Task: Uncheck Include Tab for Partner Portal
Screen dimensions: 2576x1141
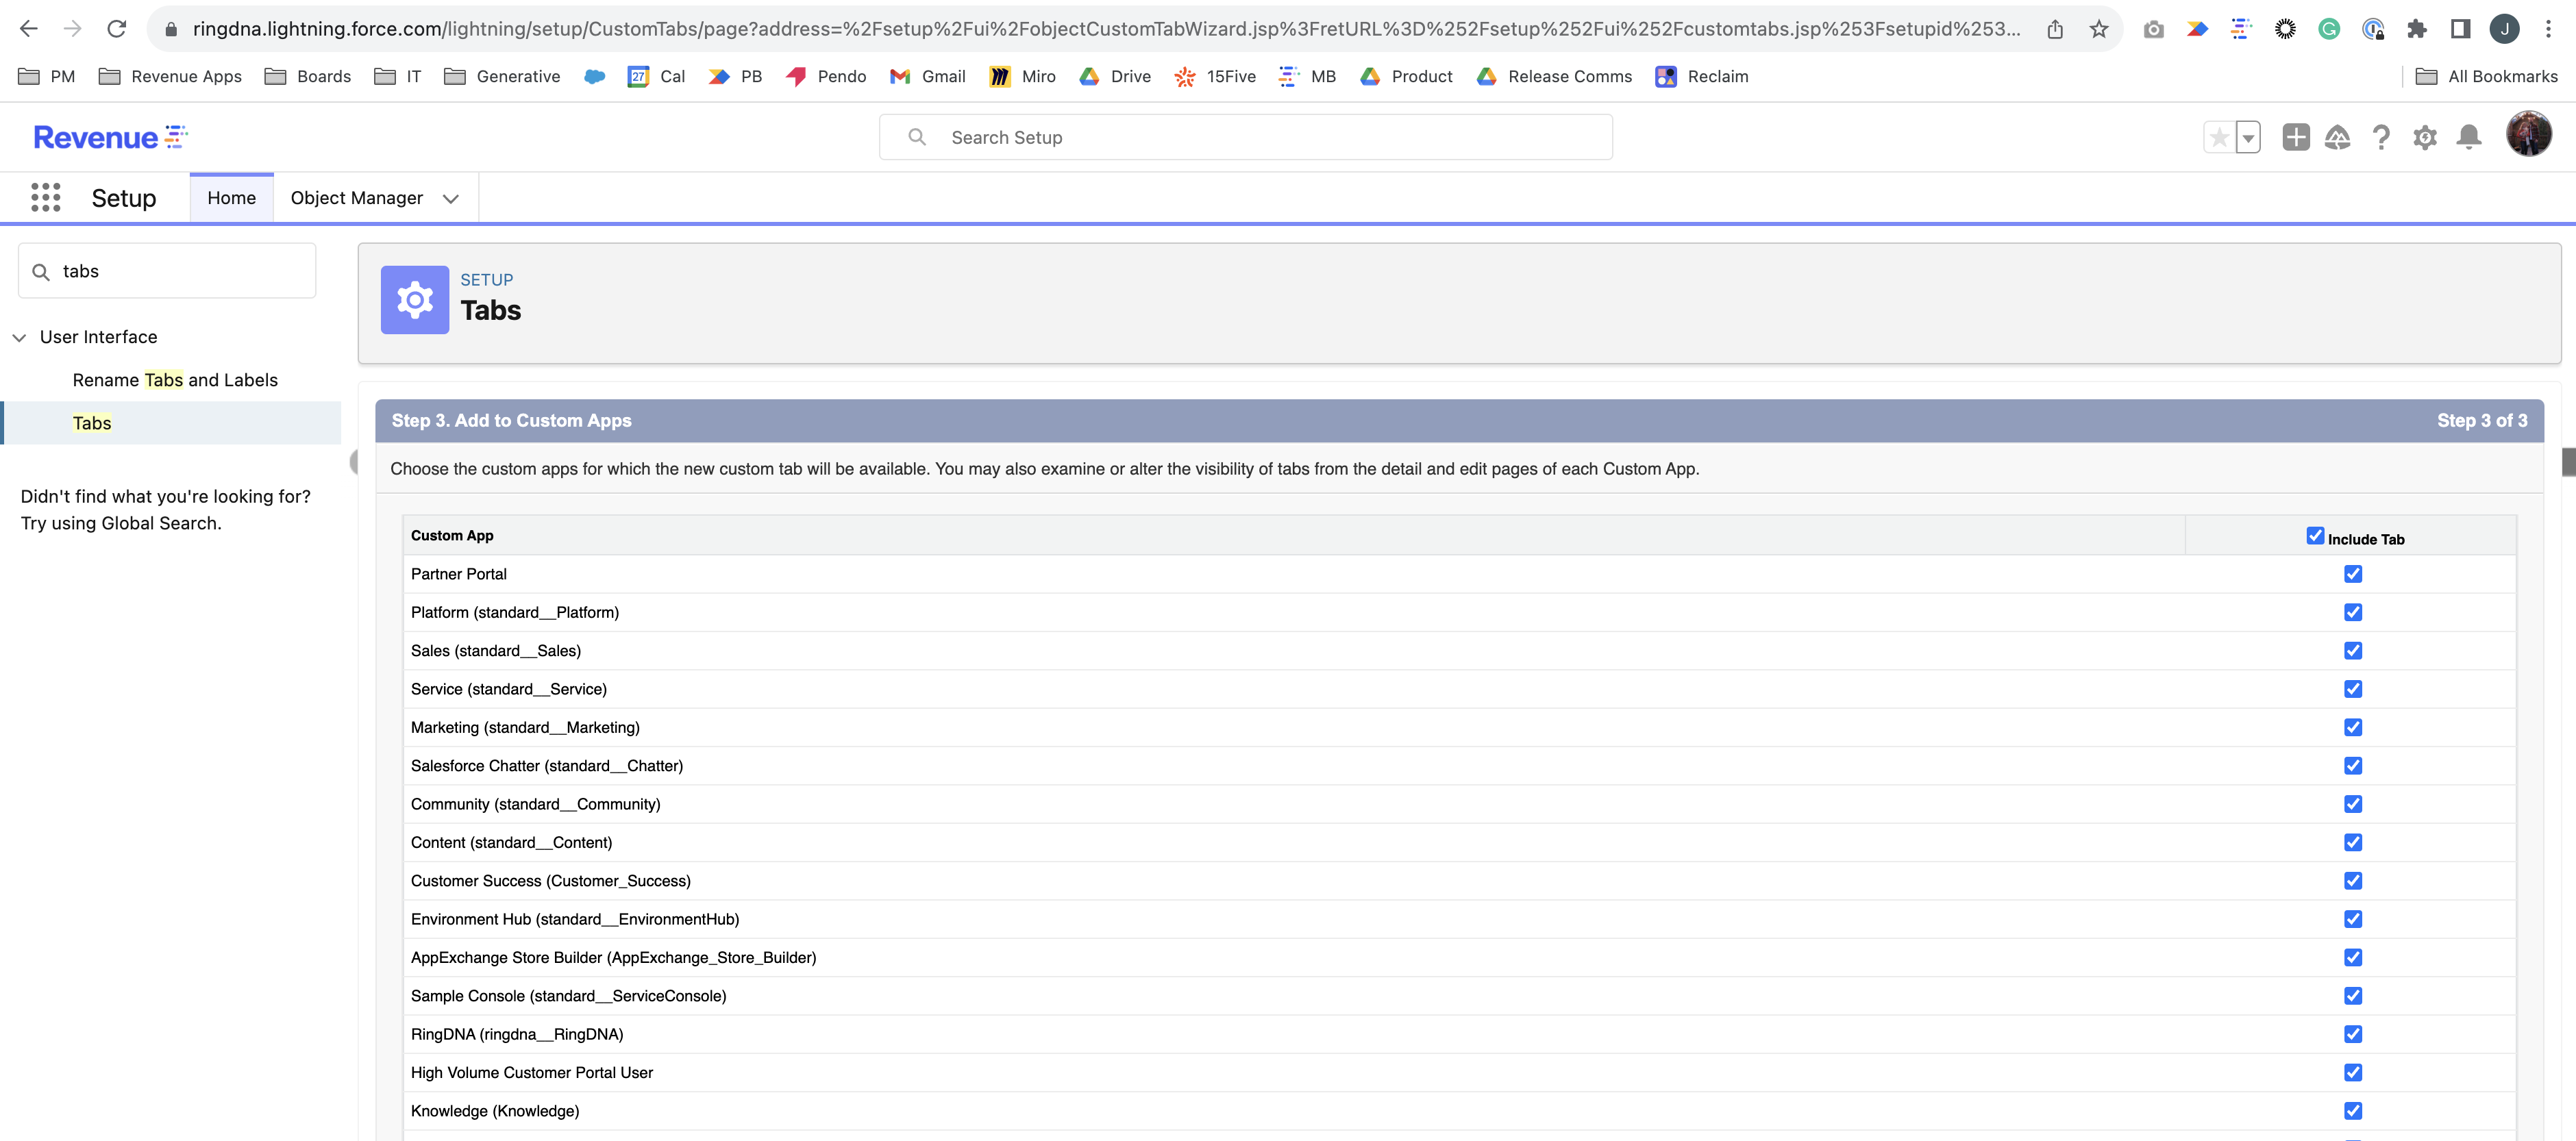Action: pyautogui.click(x=2353, y=574)
